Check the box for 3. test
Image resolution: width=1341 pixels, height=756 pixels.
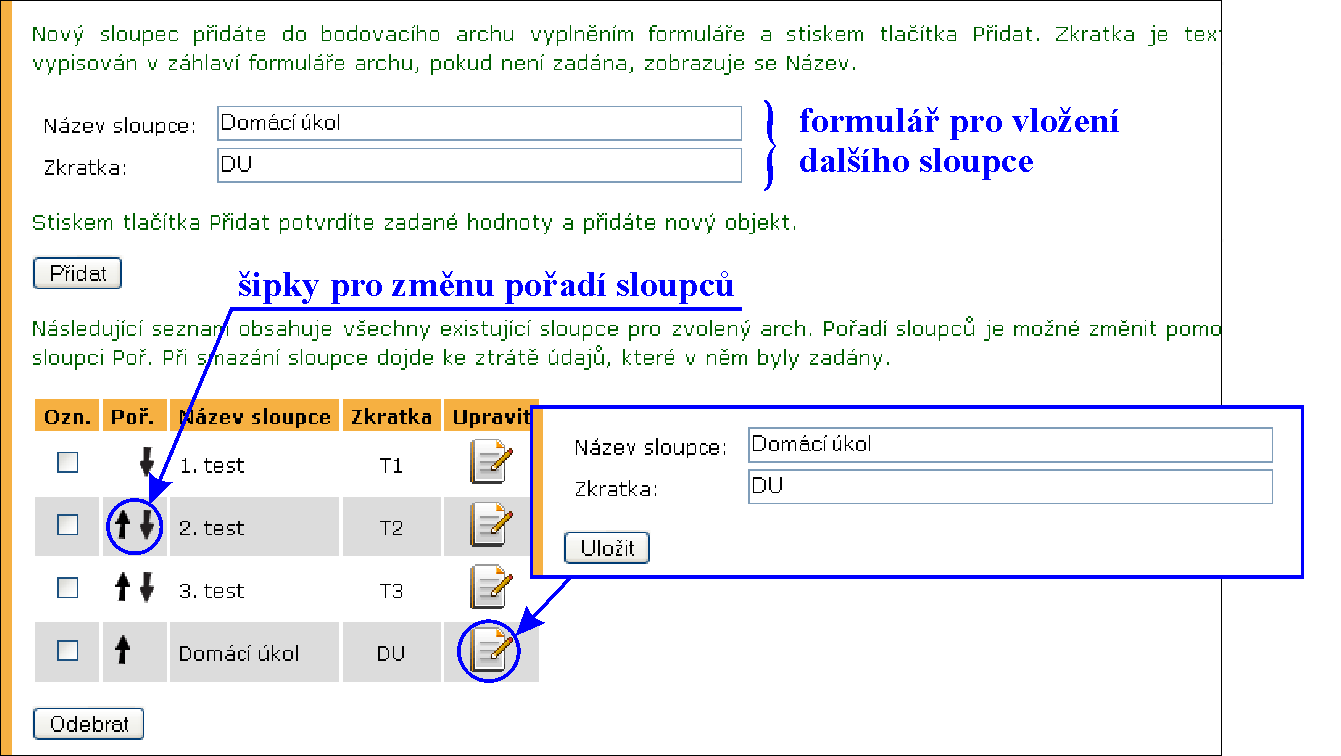tap(67, 588)
